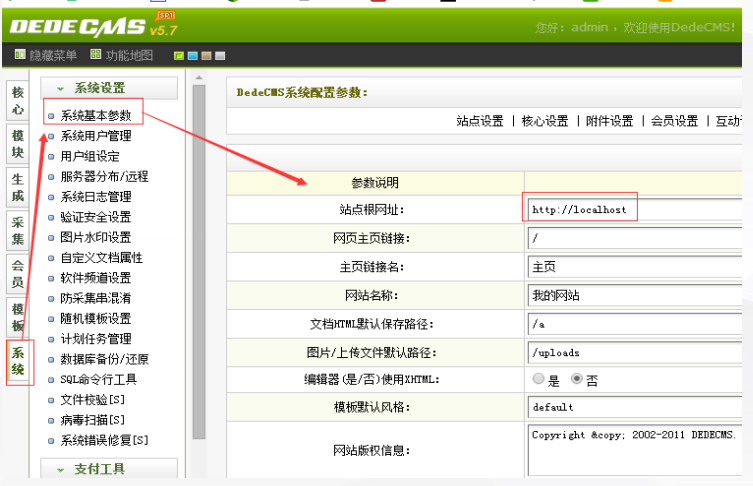Open SQL命令行工具 menu item
Image resolution: width=753 pixels, height=486 pixels.
point(98,379)
